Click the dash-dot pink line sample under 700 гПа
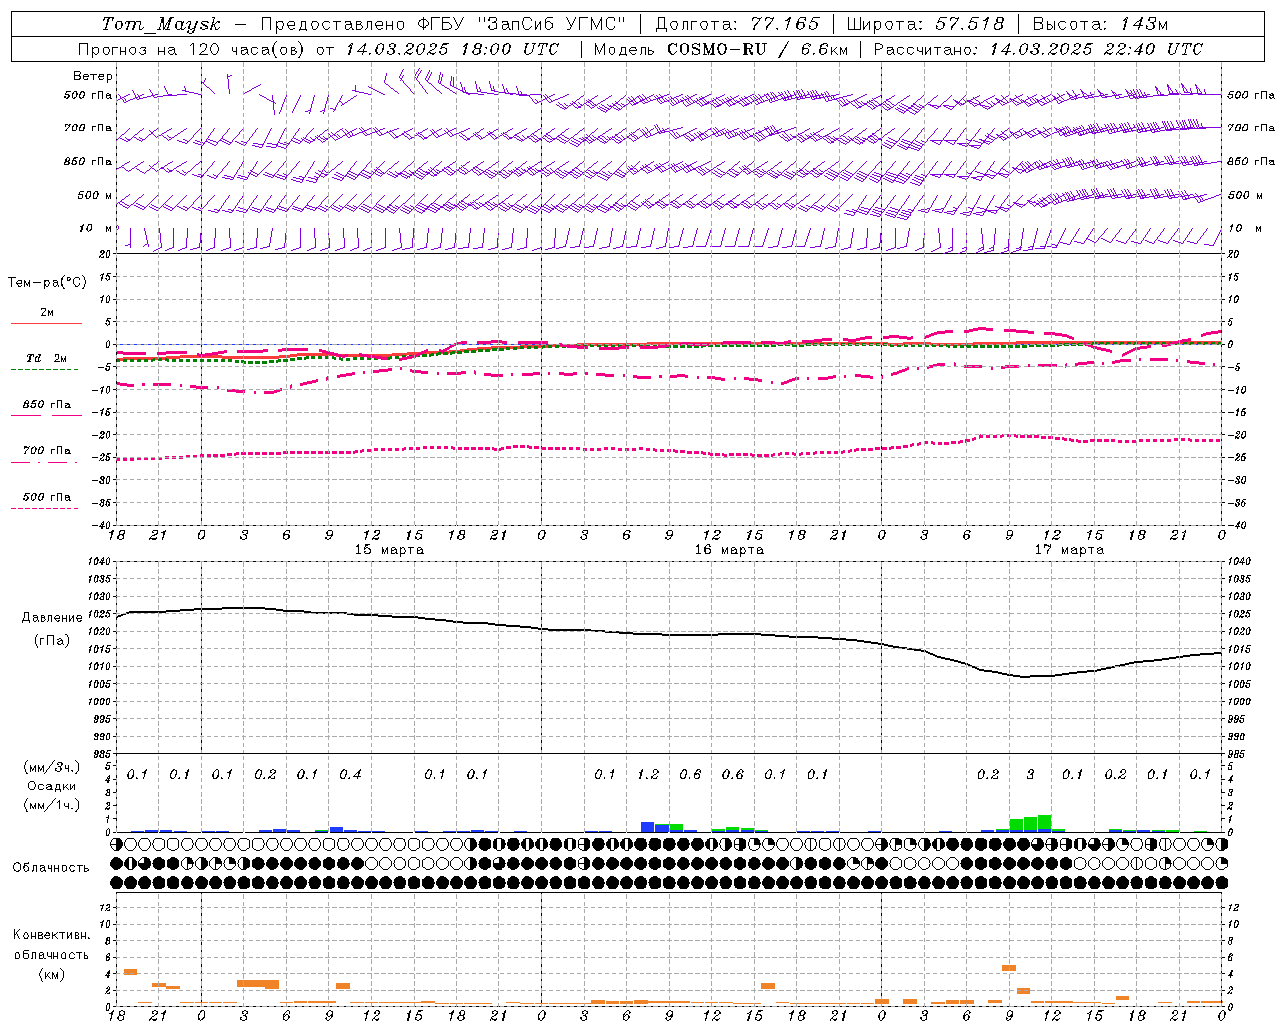 (44, 462)
